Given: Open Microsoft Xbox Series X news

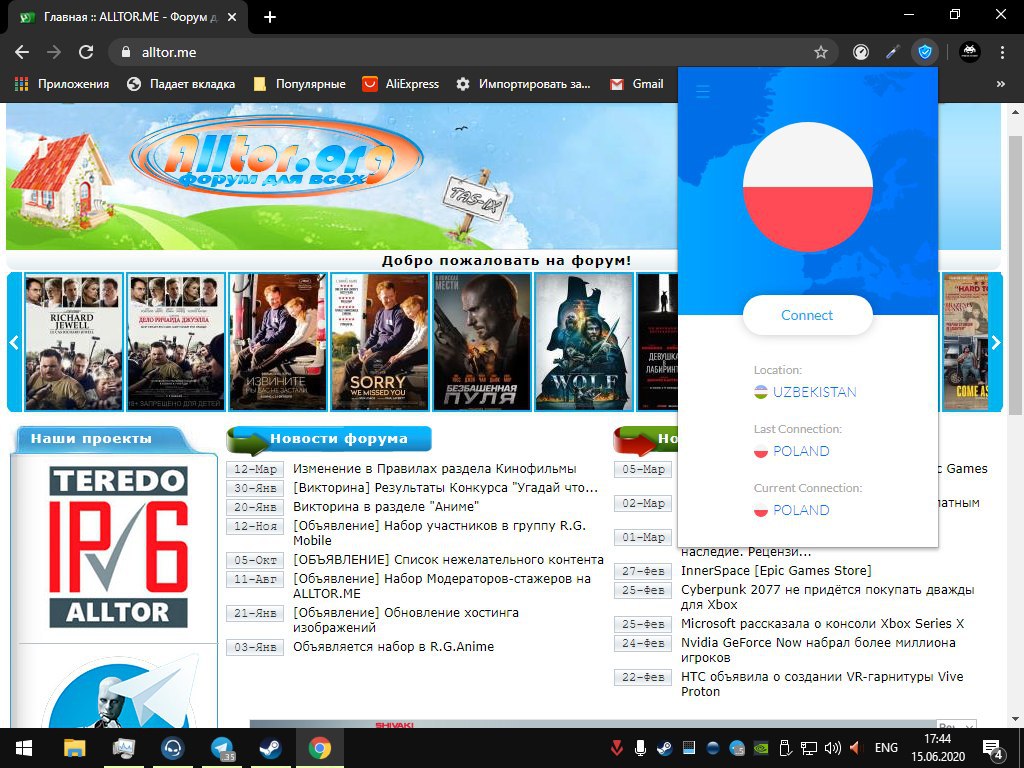Looking at the screenshot, I should point(822,624).
